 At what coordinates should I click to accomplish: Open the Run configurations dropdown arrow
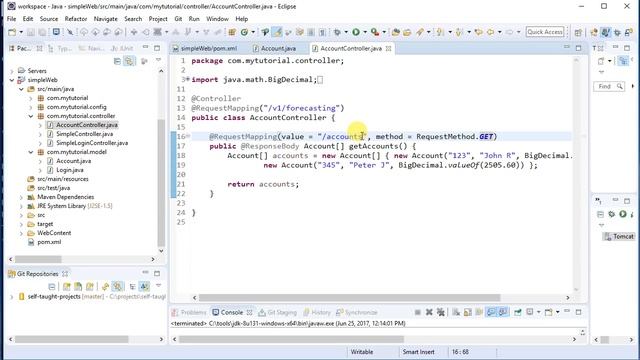(x=365, y=32)
